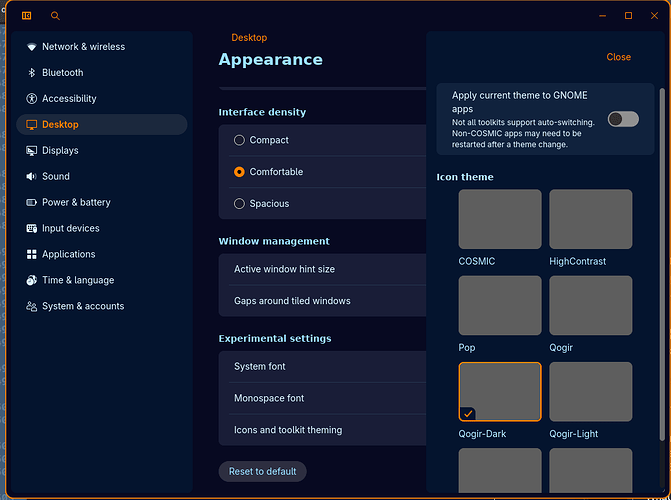Open System & accounts page
The height and width of the screenshot is (500, 671).
tap(82, 307)
